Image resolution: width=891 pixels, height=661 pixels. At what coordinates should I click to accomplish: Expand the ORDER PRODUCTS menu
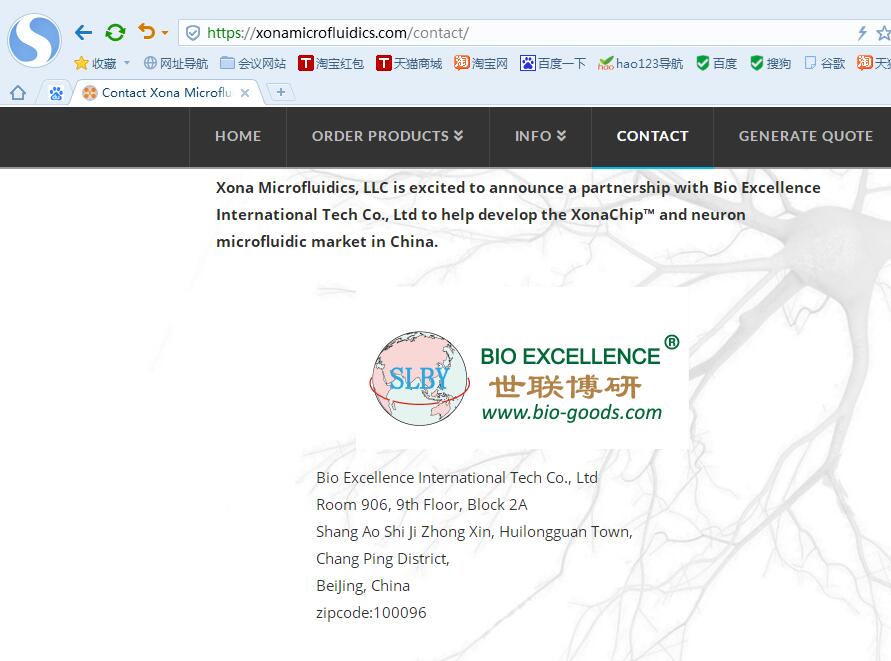click(387, 136)
